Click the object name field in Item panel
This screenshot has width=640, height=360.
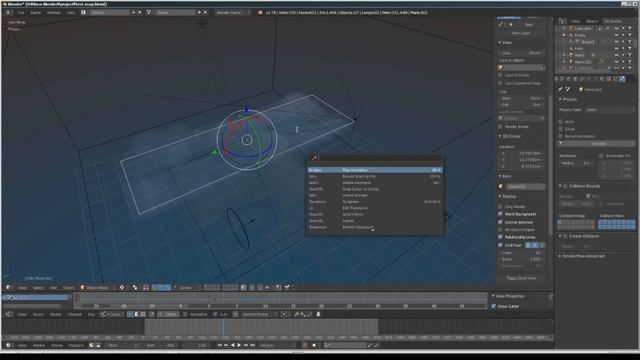click(525, 187)
